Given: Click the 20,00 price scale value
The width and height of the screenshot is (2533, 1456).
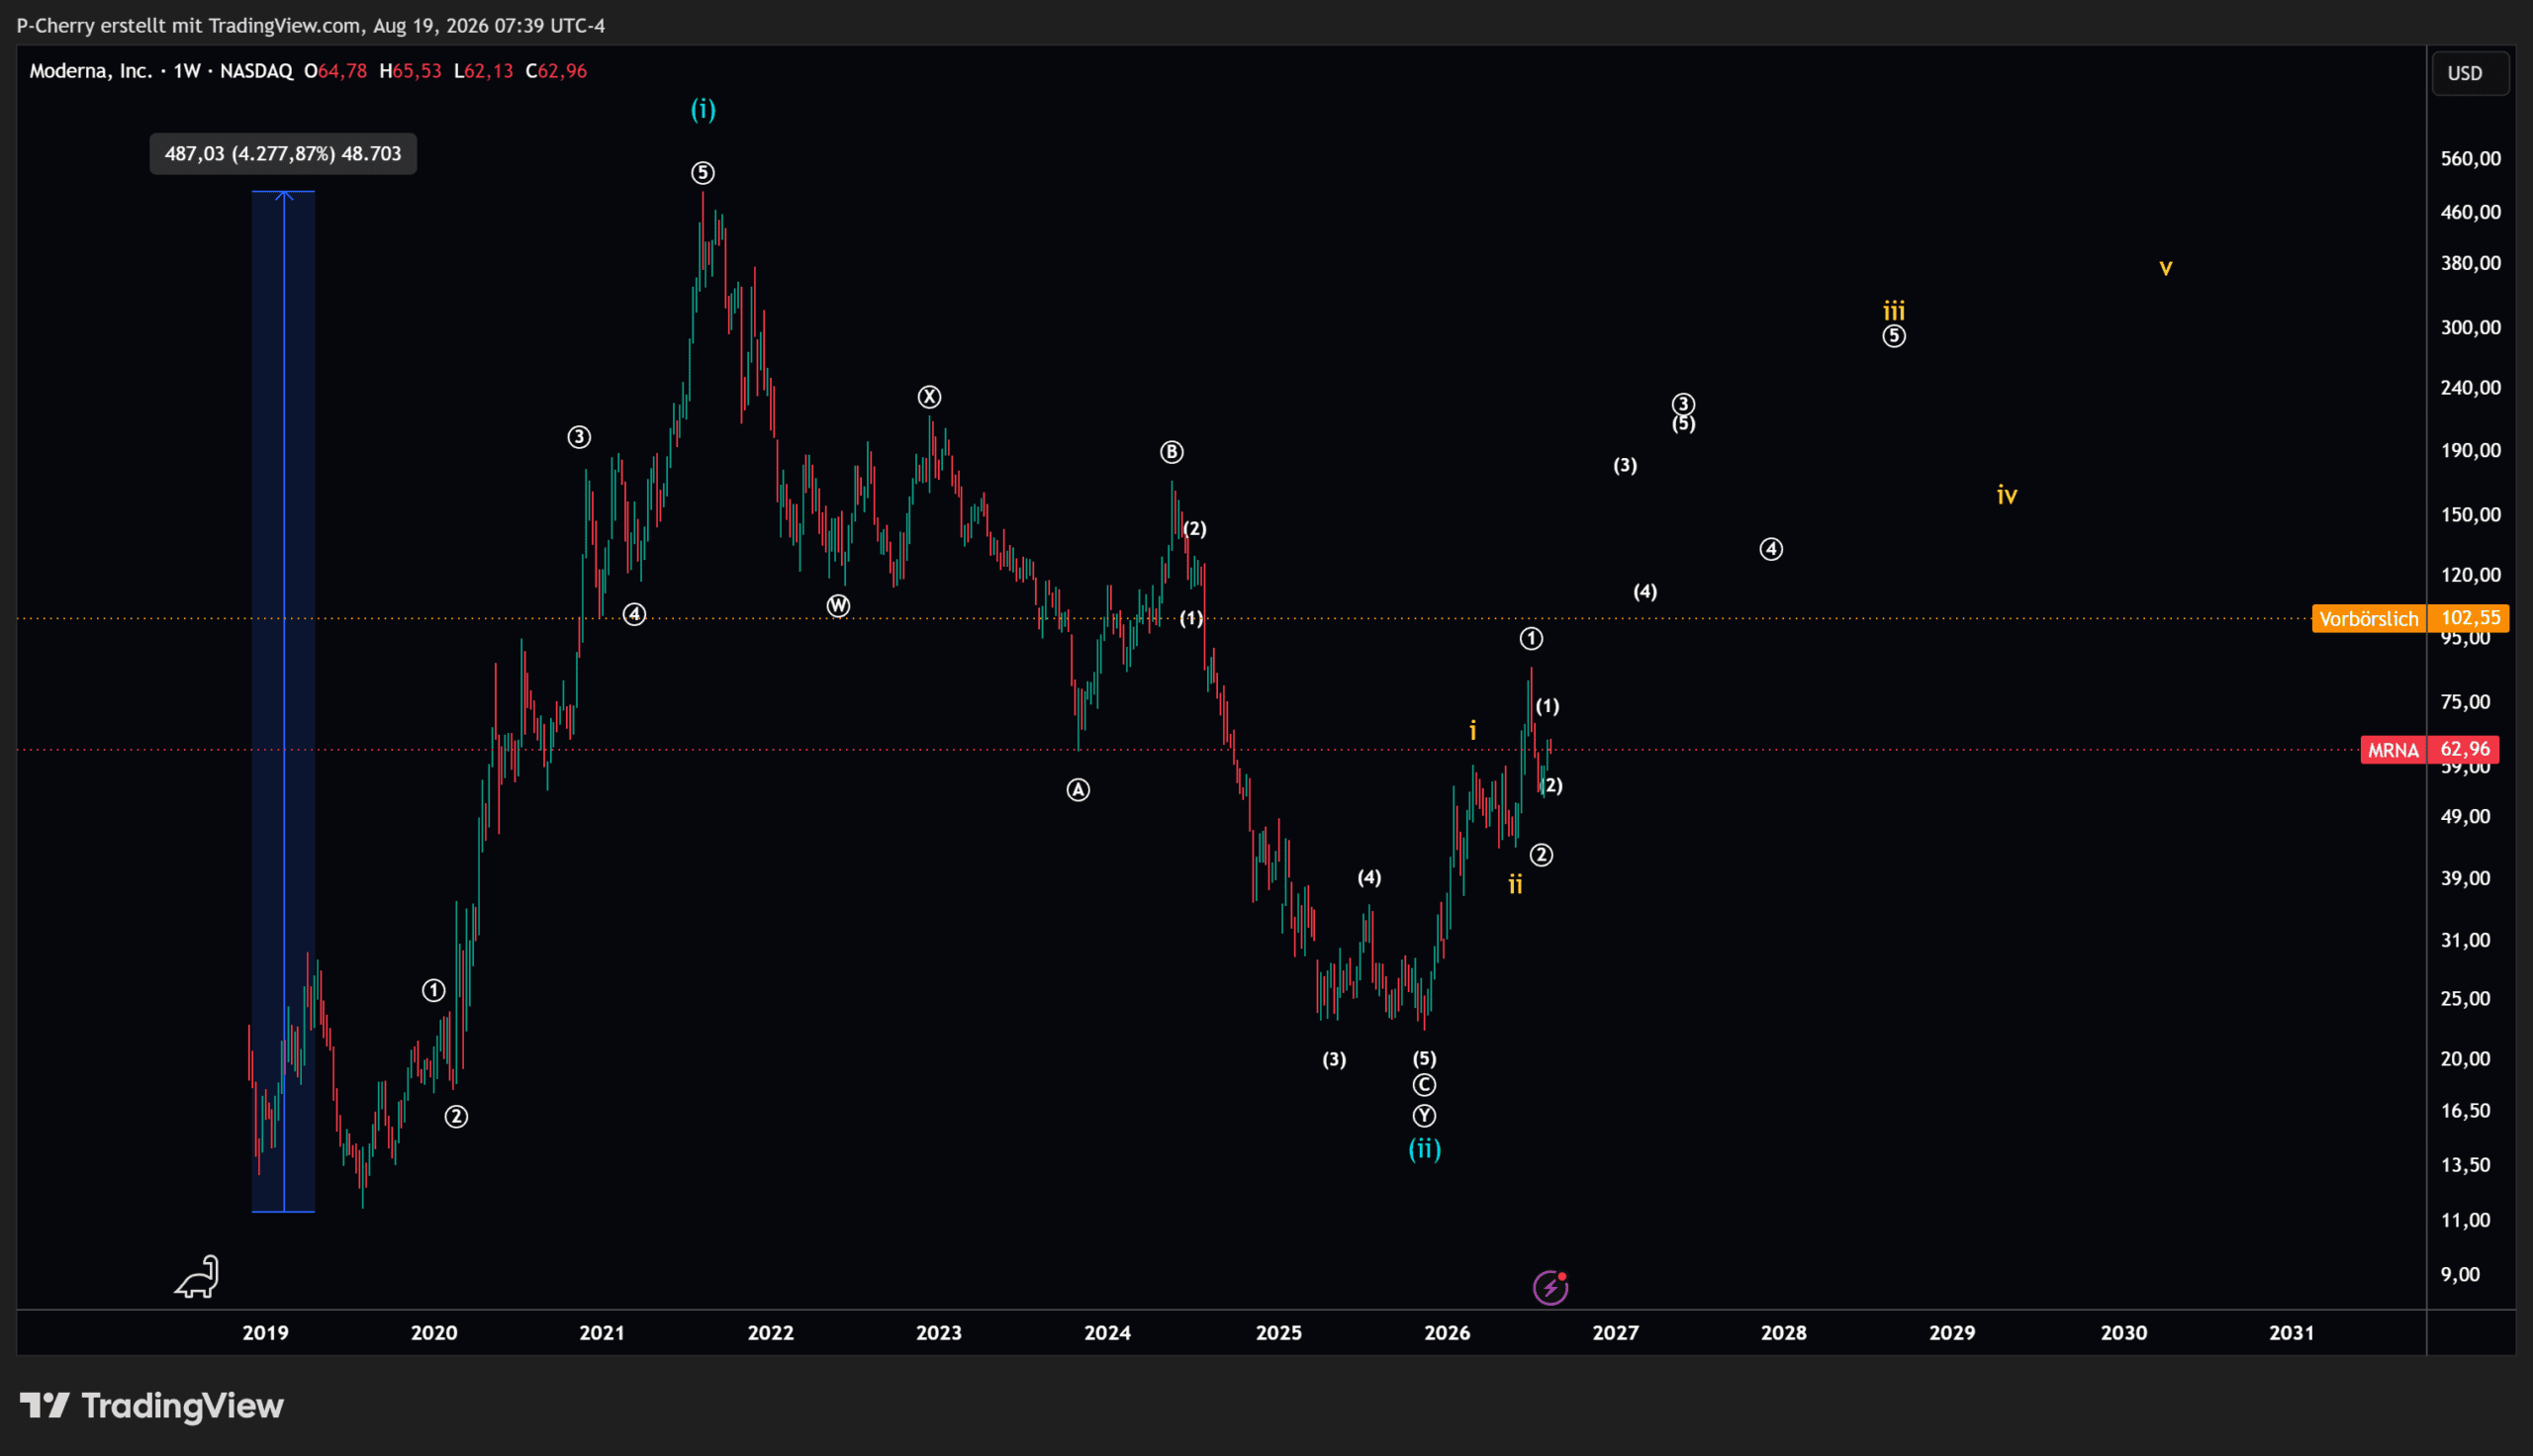Looking at the screenshot, I should pyautogui.click(x=2465, y=1059).
